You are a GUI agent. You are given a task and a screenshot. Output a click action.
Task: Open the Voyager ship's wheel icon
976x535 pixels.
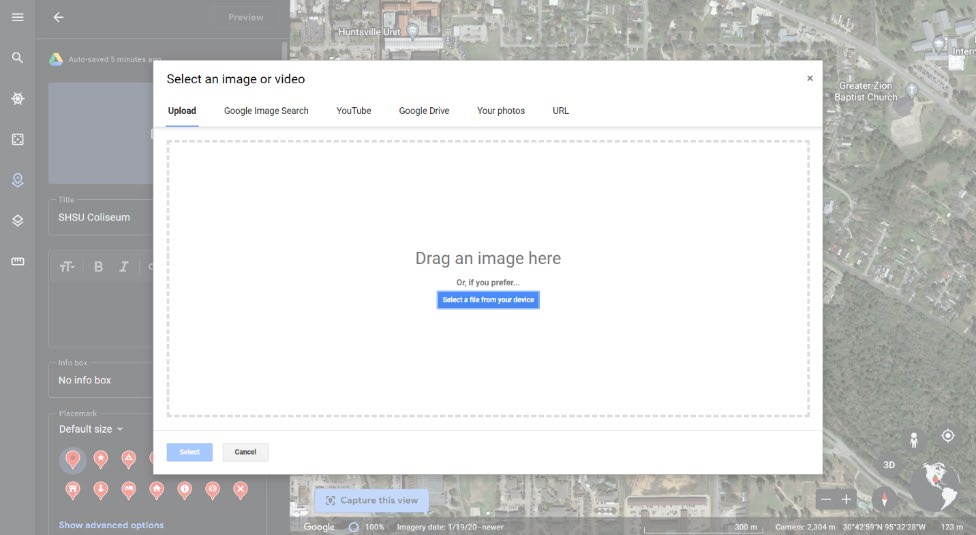[17, 99]
